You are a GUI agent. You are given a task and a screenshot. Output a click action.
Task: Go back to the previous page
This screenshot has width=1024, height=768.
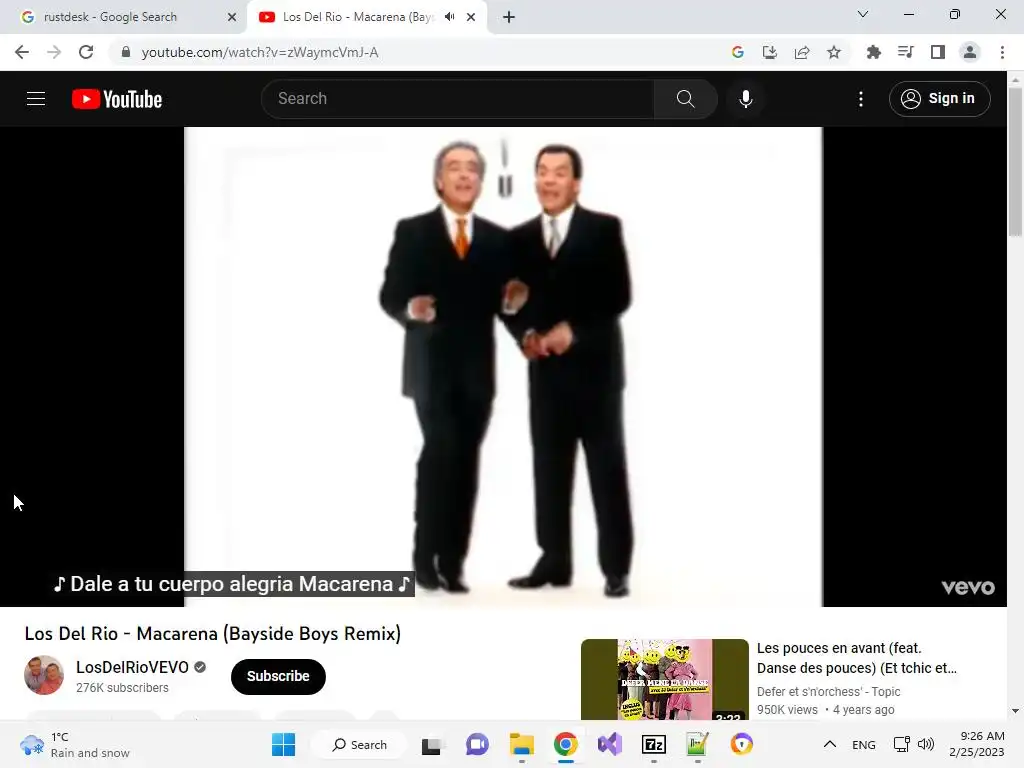click(22, 52)
